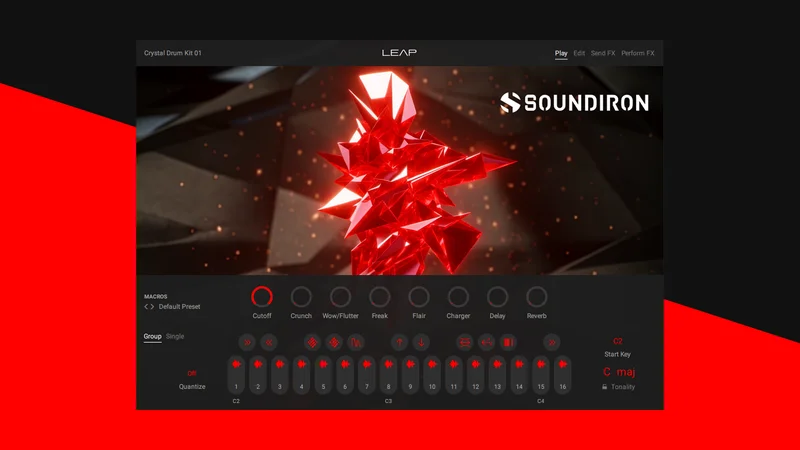800x450 pixels.
Task: Click the Wow/Flutter macro knob
Action: pyautogui.click(x=340, y=296)
